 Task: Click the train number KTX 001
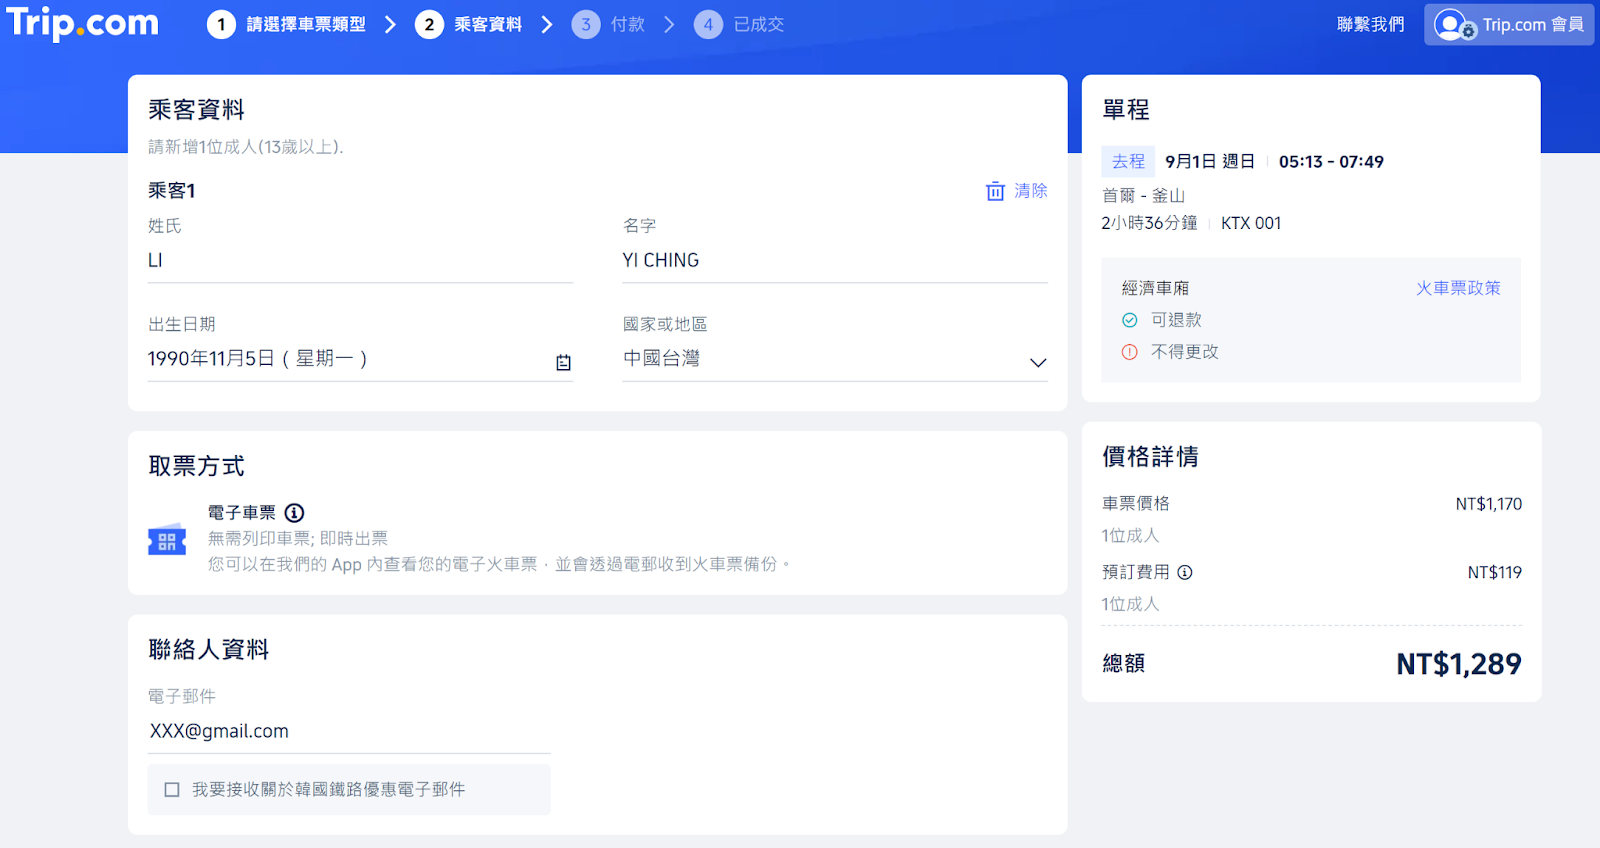click(x=1251, y=223)
